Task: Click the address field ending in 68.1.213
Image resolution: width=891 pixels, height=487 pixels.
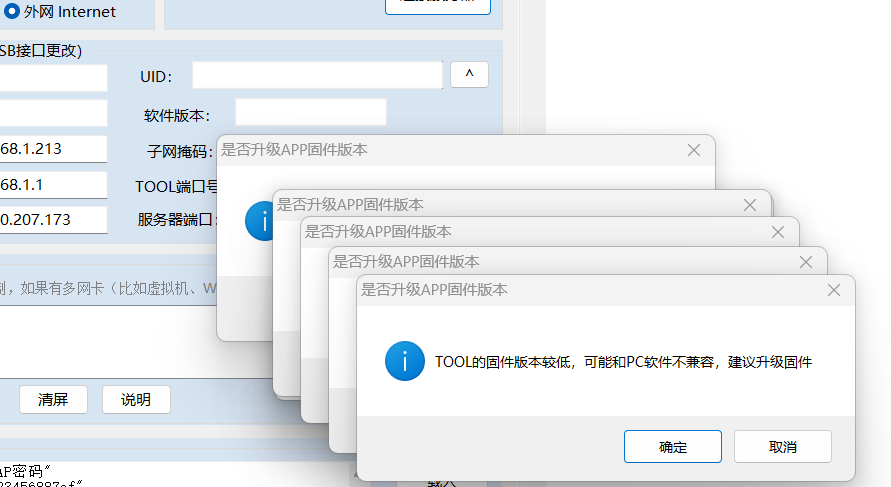Action: pyautogui.click(x=52, y=149)
